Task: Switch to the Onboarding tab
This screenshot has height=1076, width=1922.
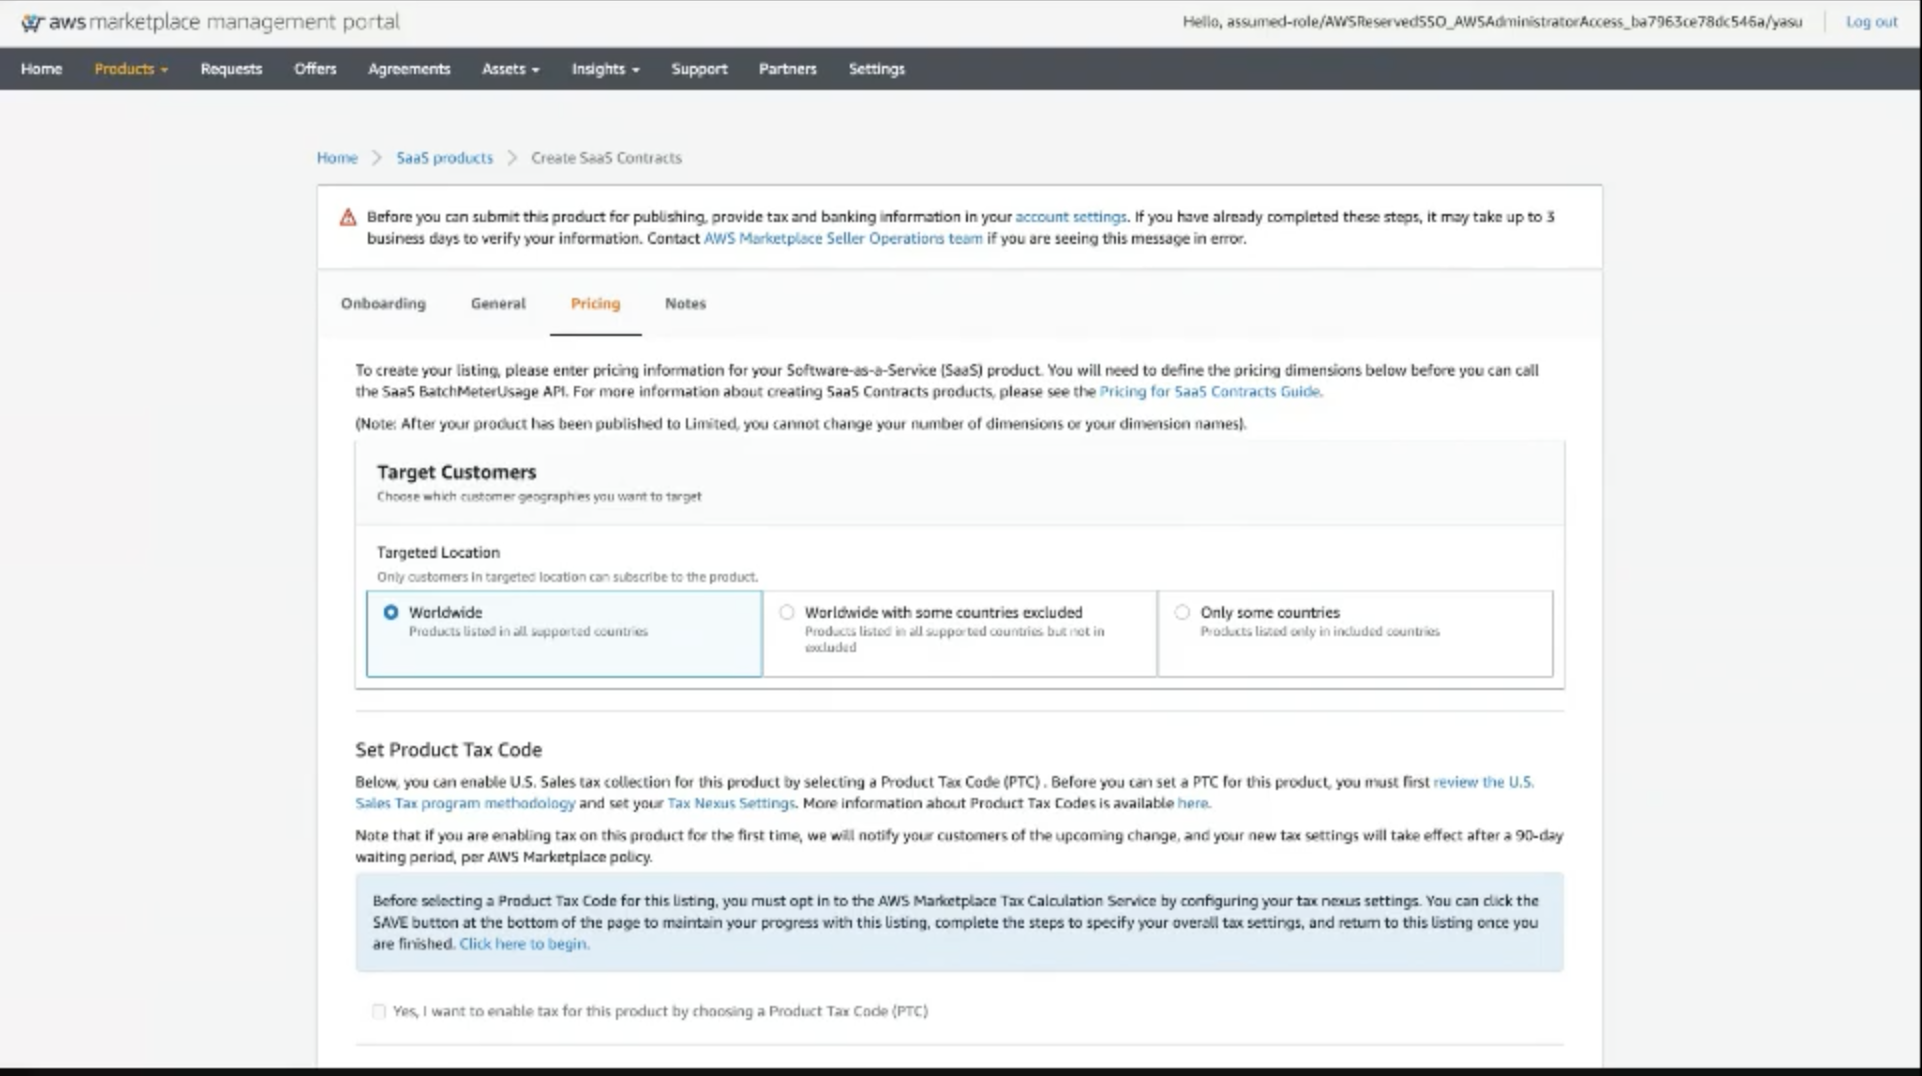Action: [x=383, y=304]
